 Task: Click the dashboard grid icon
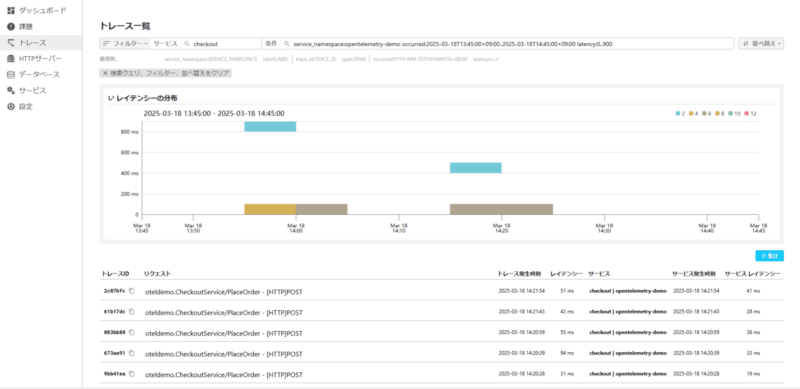pyautogui.click(x=11, y=10)
